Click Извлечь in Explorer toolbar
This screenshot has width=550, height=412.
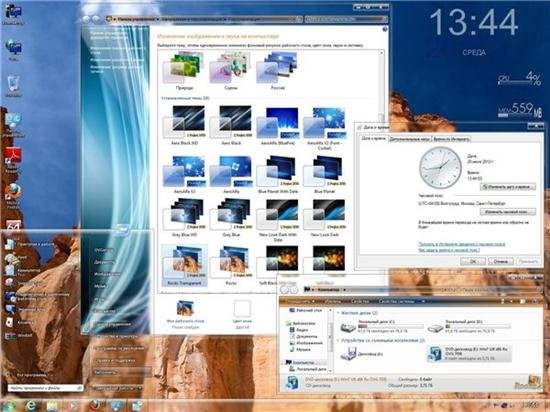coord(332,302)
